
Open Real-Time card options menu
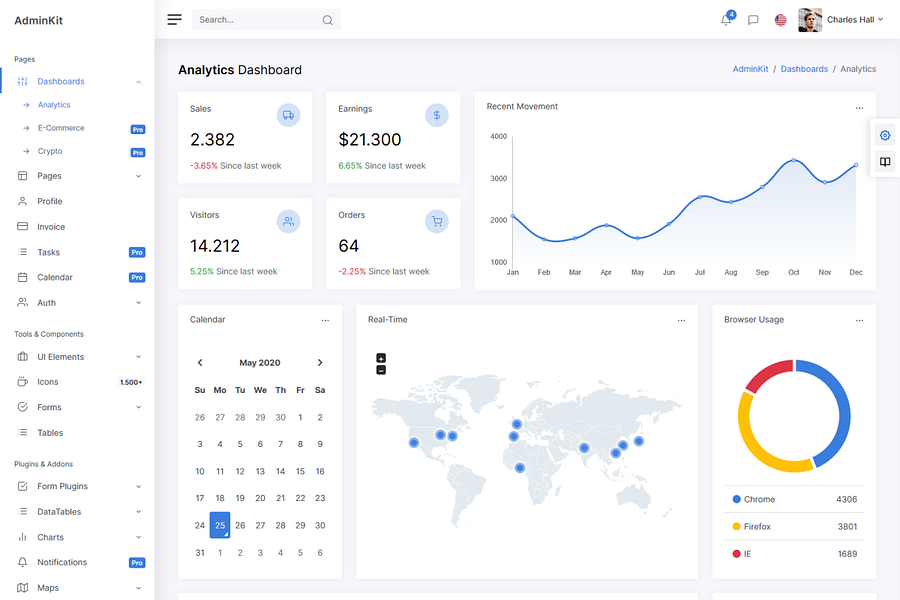681,320
